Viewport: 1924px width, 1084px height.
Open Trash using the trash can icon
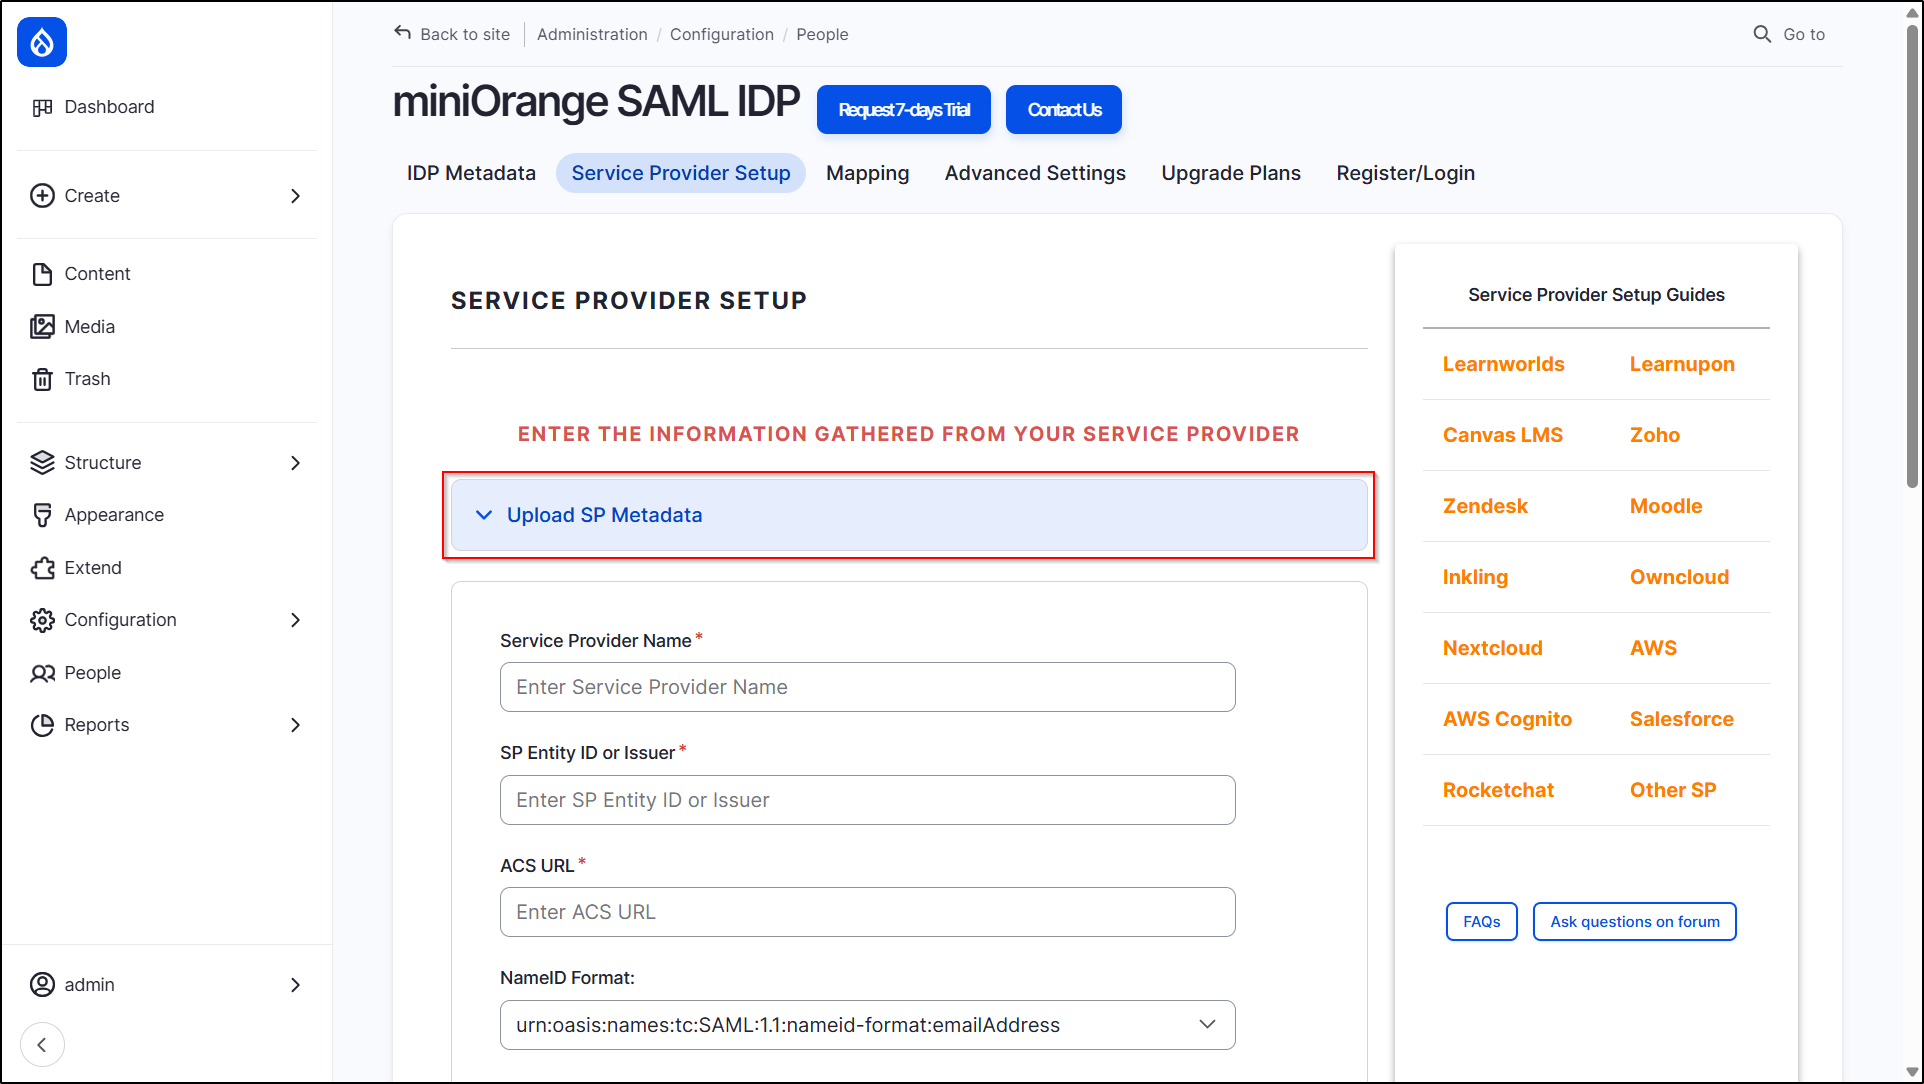click(x=42, y=378)
